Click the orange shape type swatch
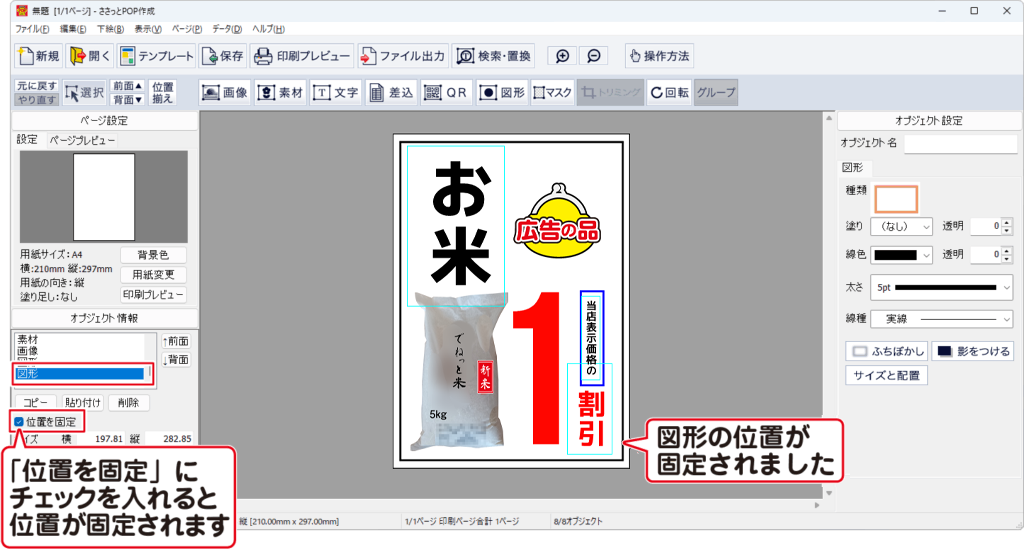Screen dimensions: 1024x550 tap(896, 198)
